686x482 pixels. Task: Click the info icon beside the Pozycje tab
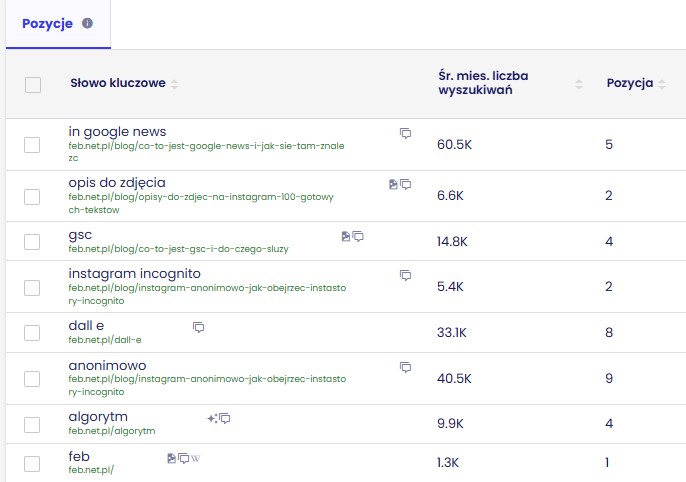point(87,23)
